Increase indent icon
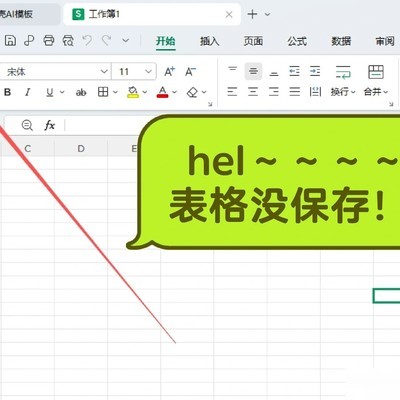This screenshot has height=400, width=400. [315, 71]
